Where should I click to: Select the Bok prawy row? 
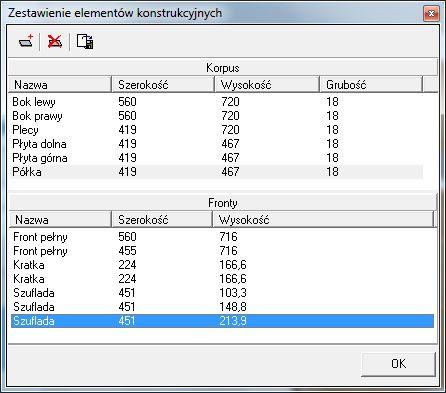[x=217, y=116]
